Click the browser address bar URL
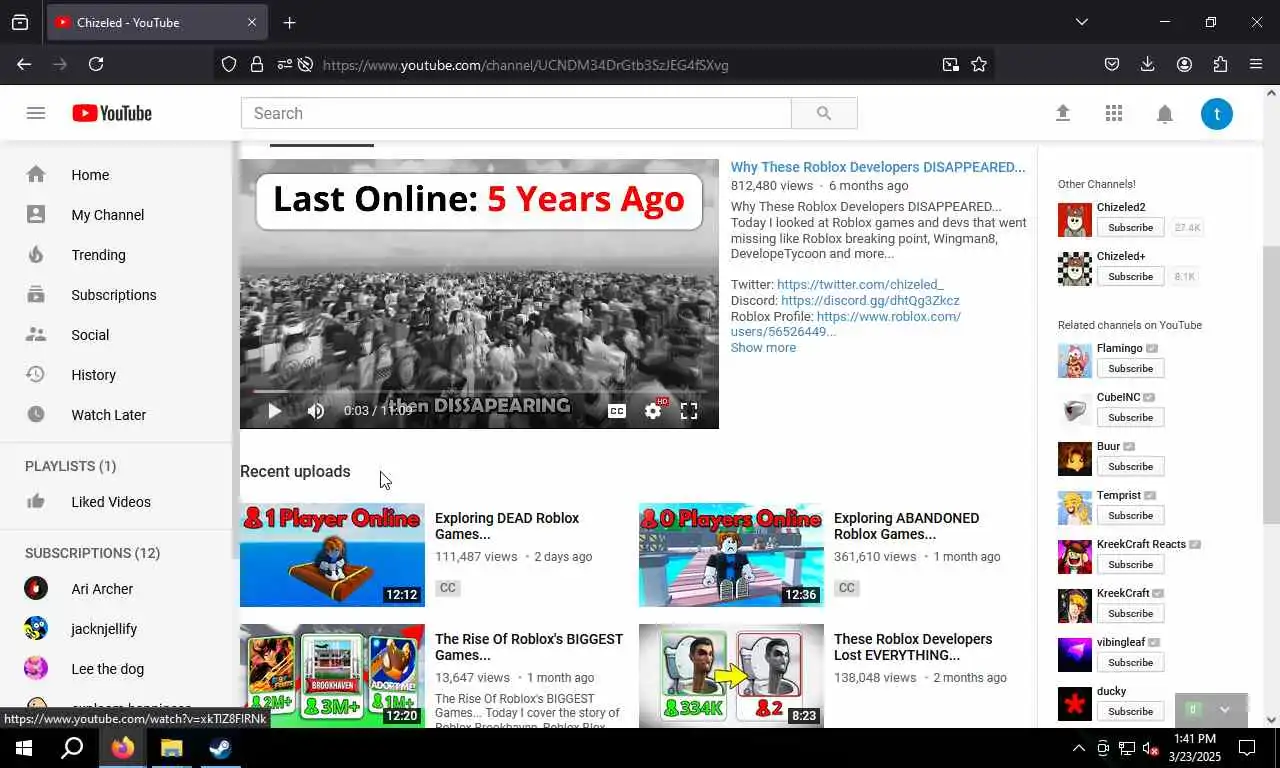Viewport: 1280px width, 768px height. 525,65
